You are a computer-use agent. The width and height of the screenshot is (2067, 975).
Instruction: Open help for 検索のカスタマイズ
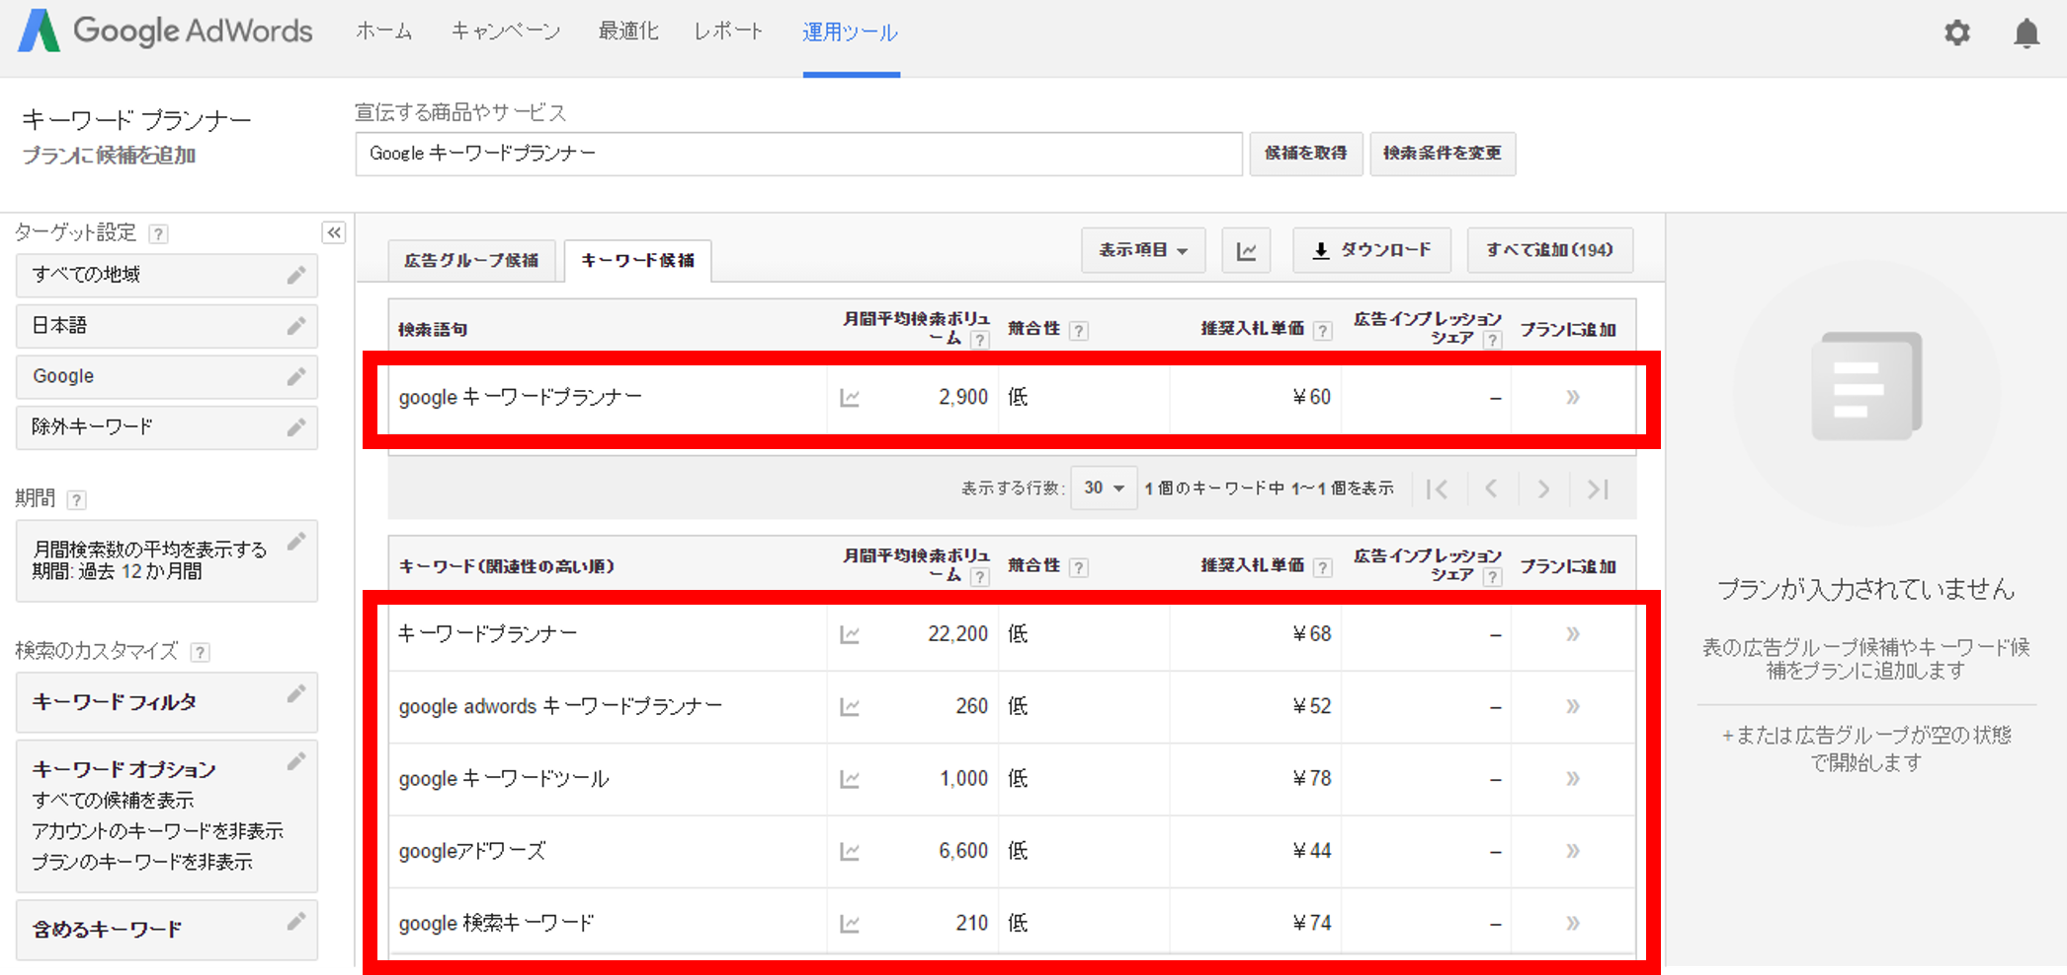point(200,653)
